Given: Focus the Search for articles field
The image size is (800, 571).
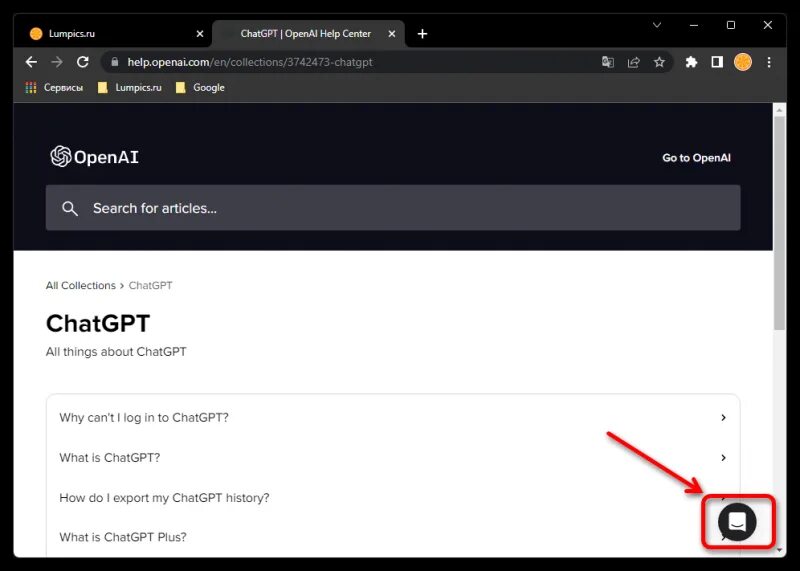Looking at the screenshot, I should click(393, 208).
